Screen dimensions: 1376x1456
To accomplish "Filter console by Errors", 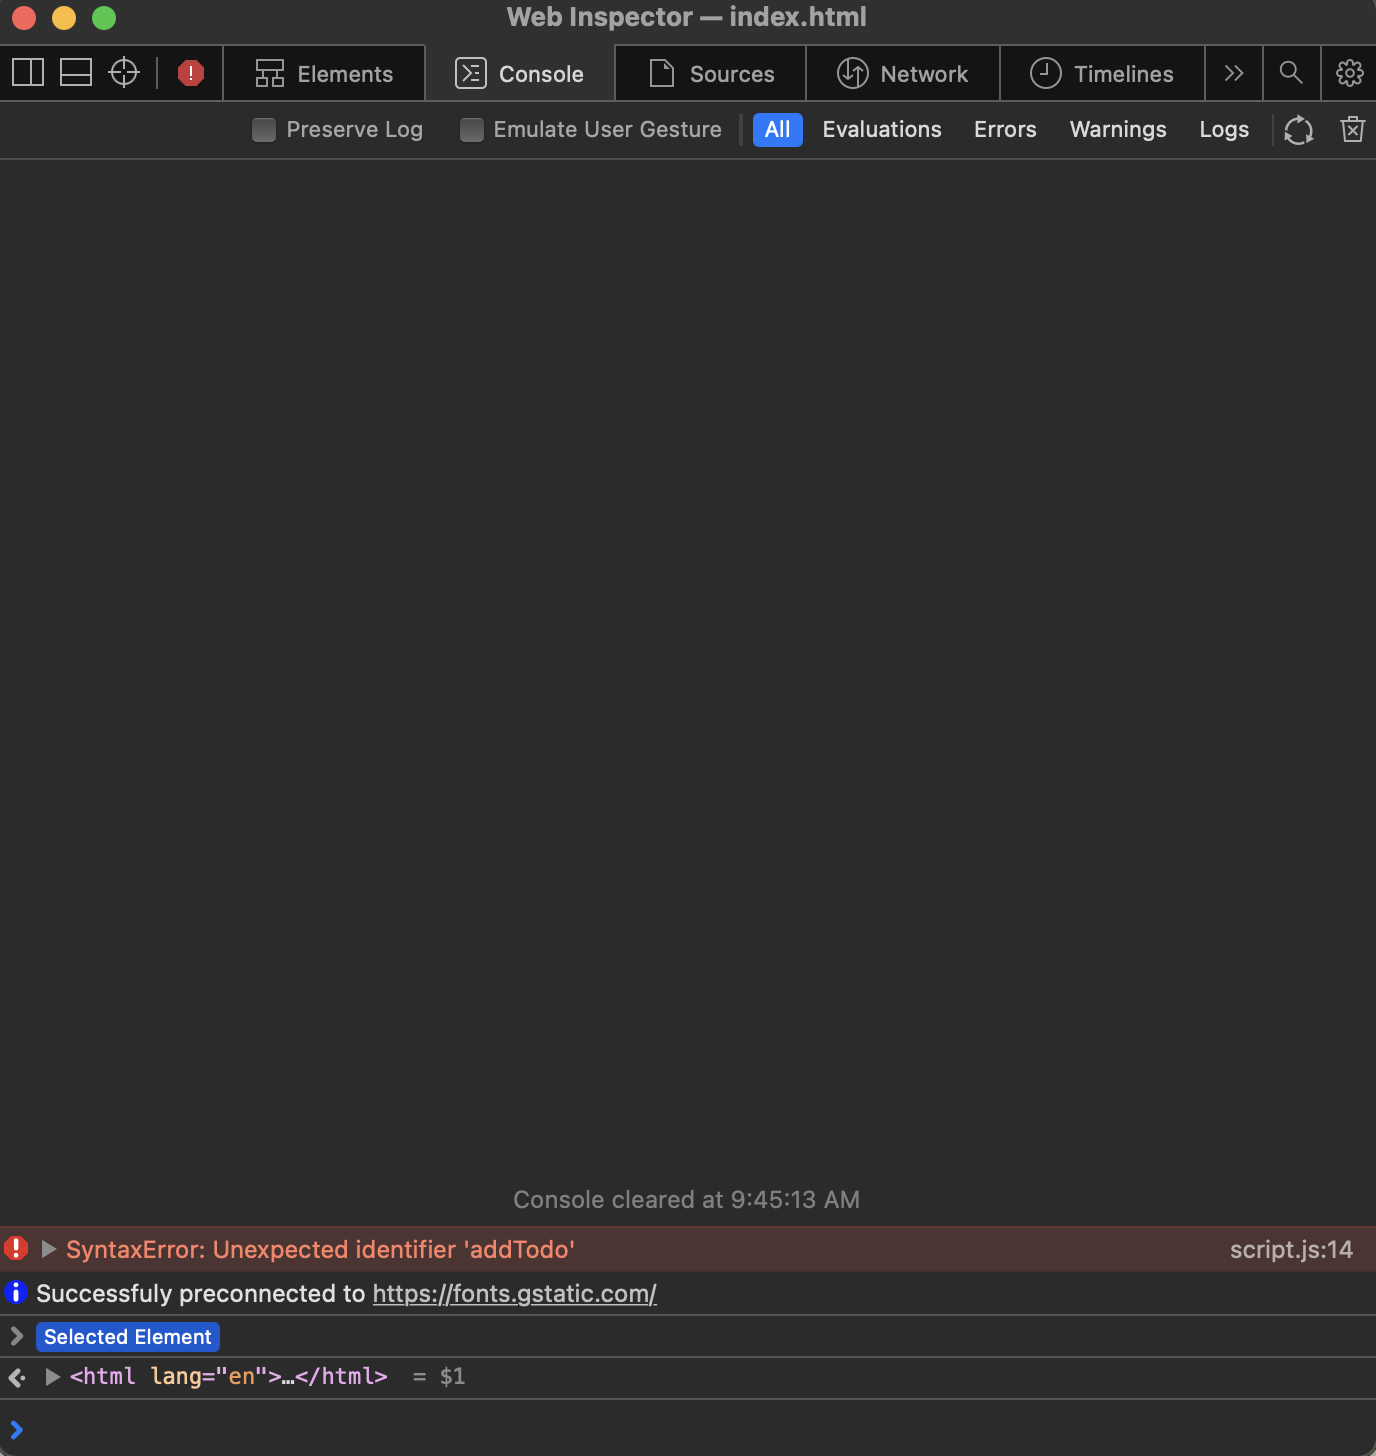I will point(1005,130).
